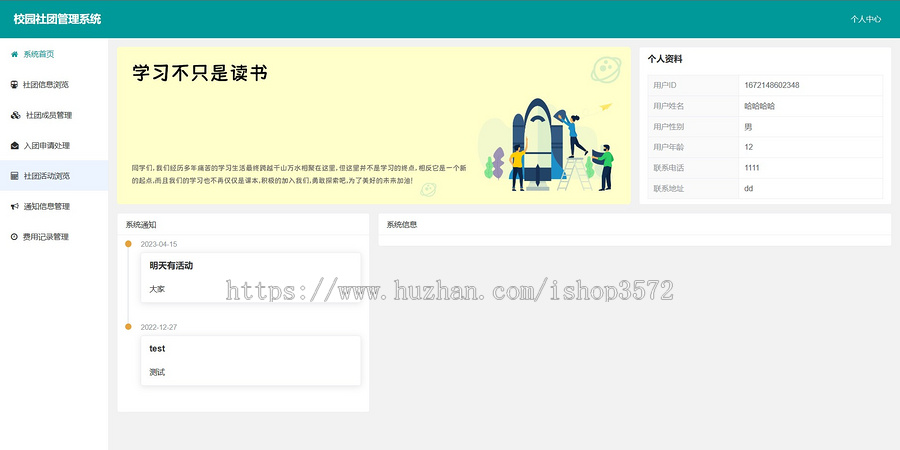Click the phone value 1111
This screenshot has height=450, width=900.
point(752,168)
